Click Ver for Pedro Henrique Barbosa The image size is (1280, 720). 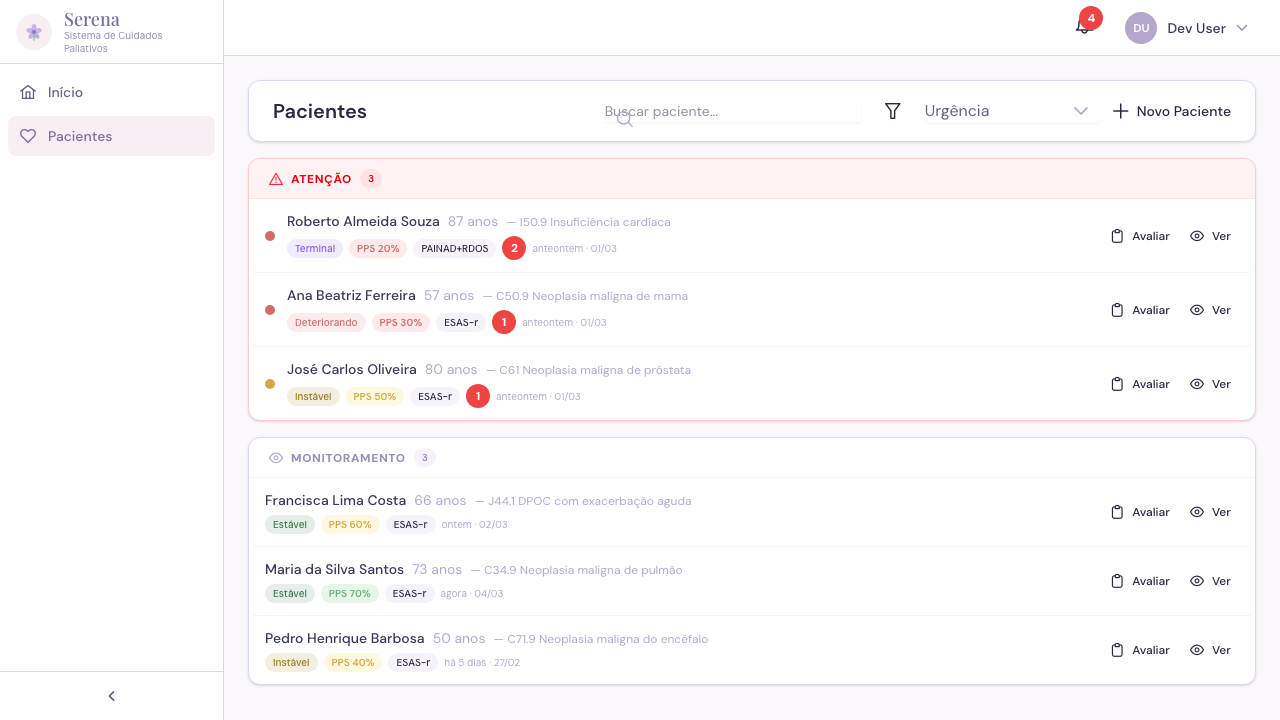[1210, 650]
